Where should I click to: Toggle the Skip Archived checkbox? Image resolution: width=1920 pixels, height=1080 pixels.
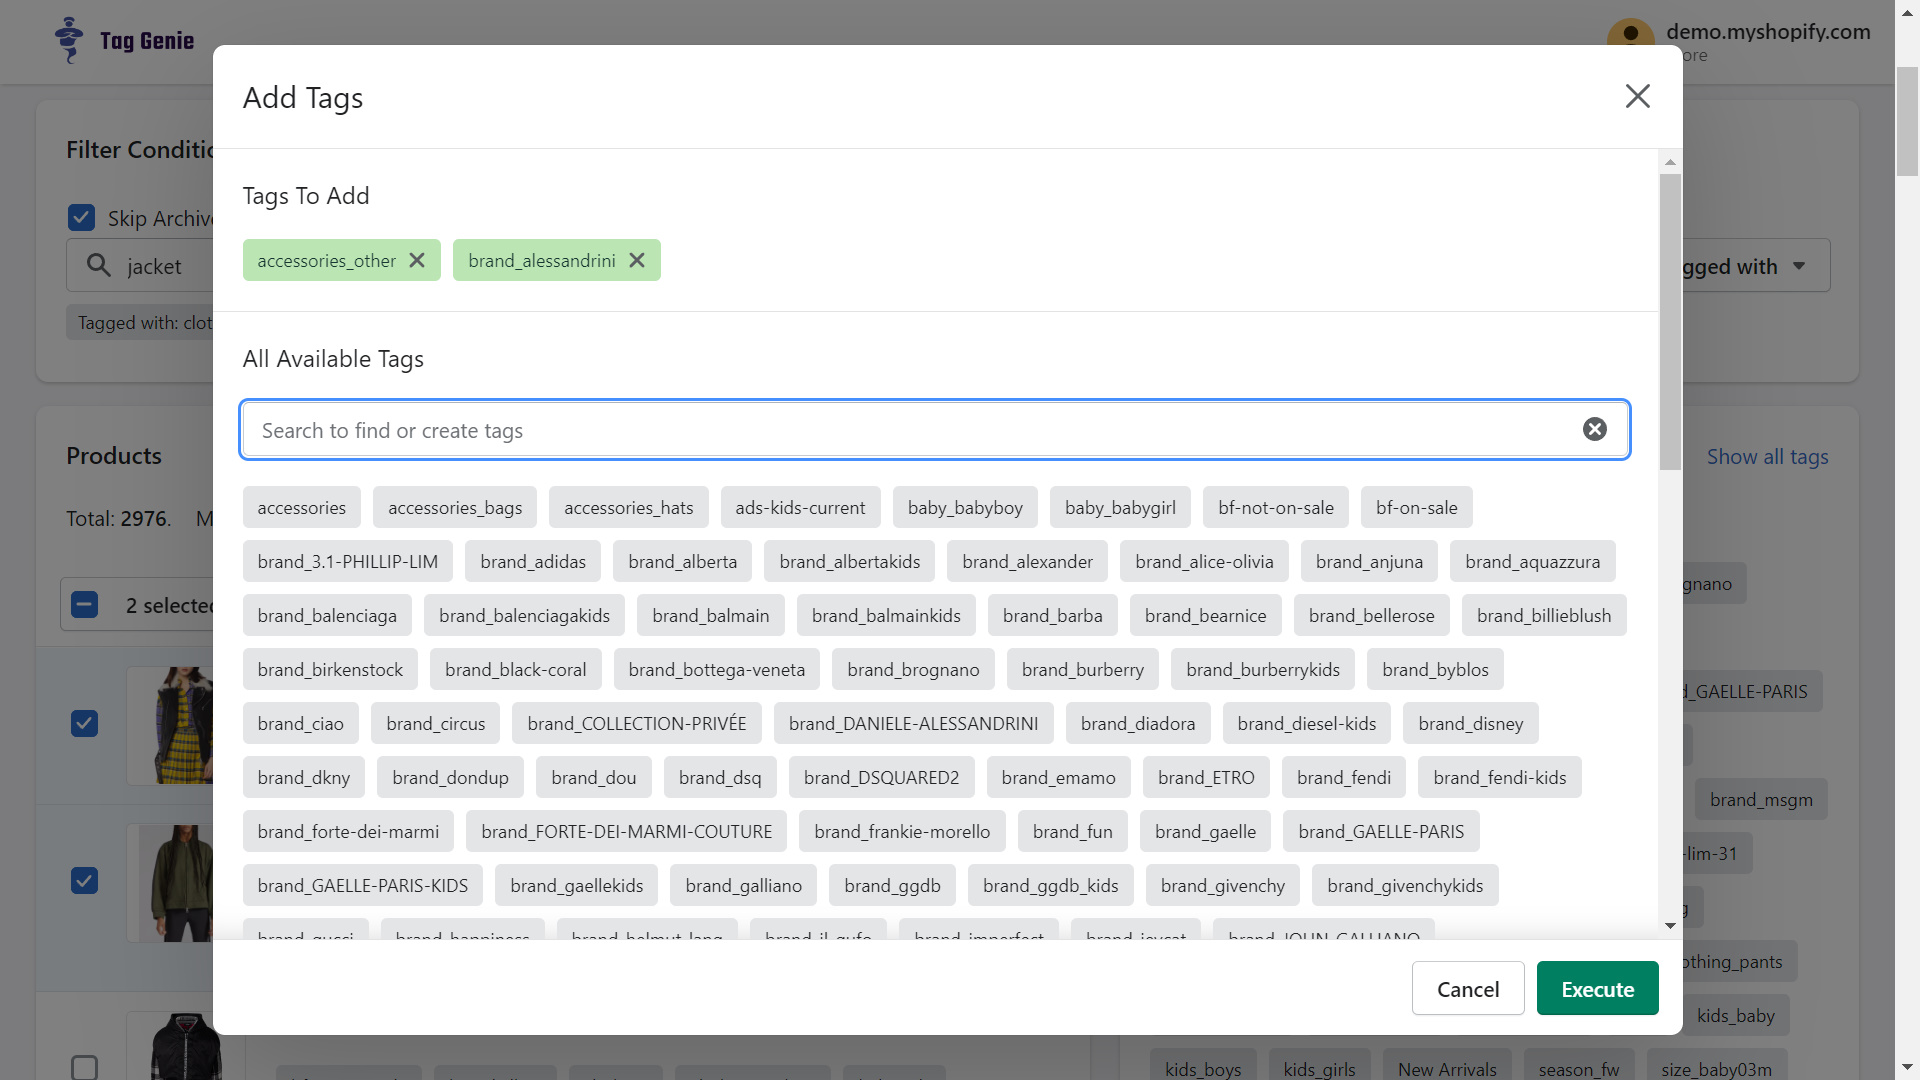coord(82,218)
